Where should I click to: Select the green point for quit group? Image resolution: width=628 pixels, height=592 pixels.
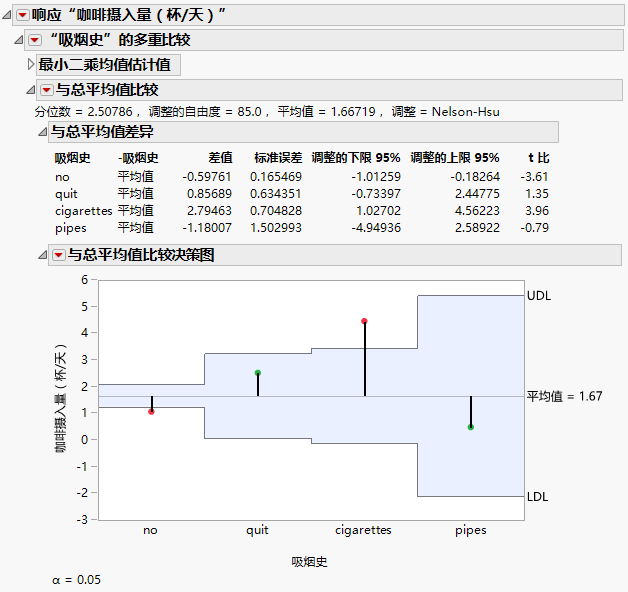(258, 373)
